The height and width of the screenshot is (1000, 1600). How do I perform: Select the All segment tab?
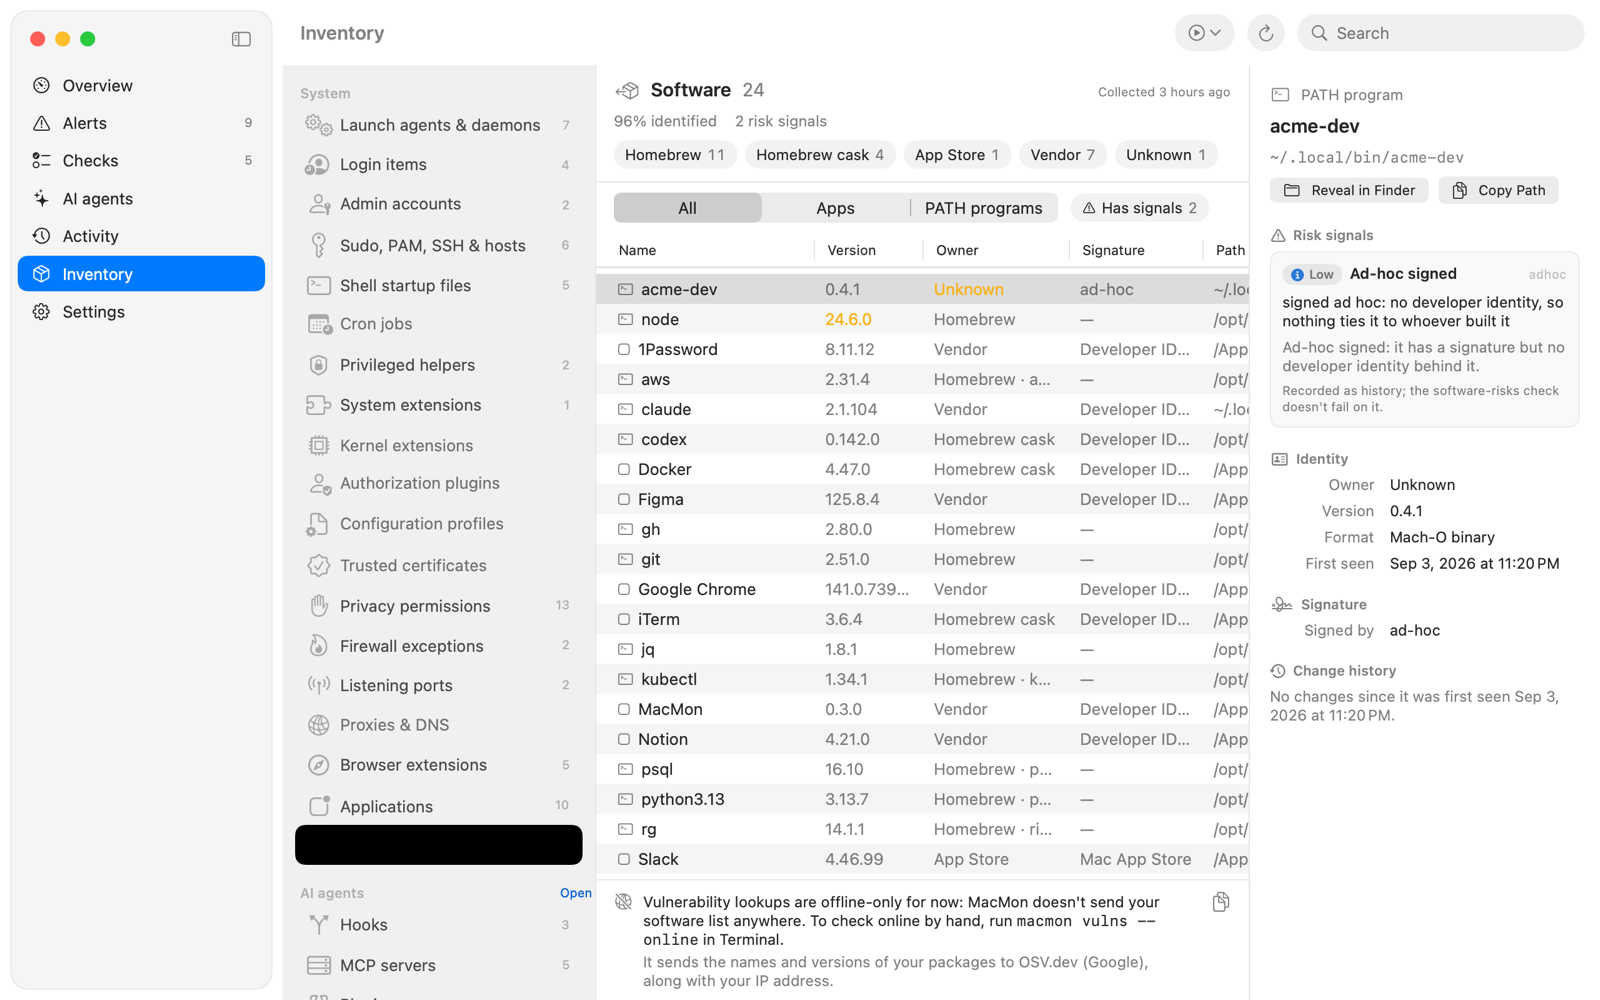pos(688,208)
